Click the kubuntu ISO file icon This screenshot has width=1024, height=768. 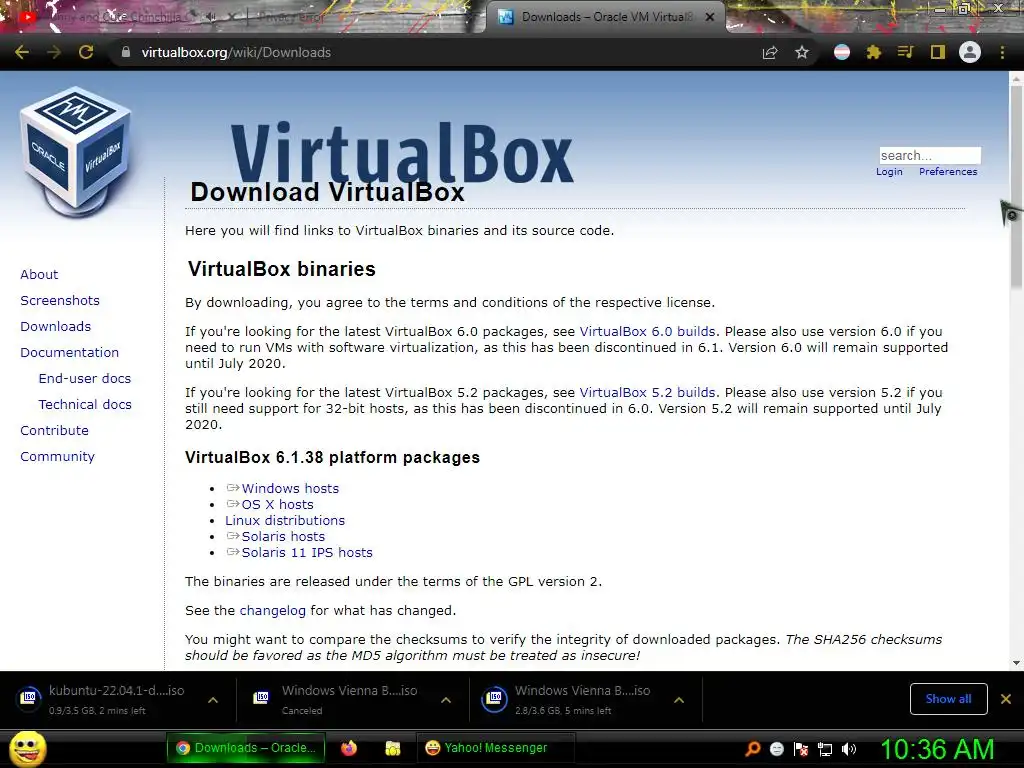click(x=29, y=697)
